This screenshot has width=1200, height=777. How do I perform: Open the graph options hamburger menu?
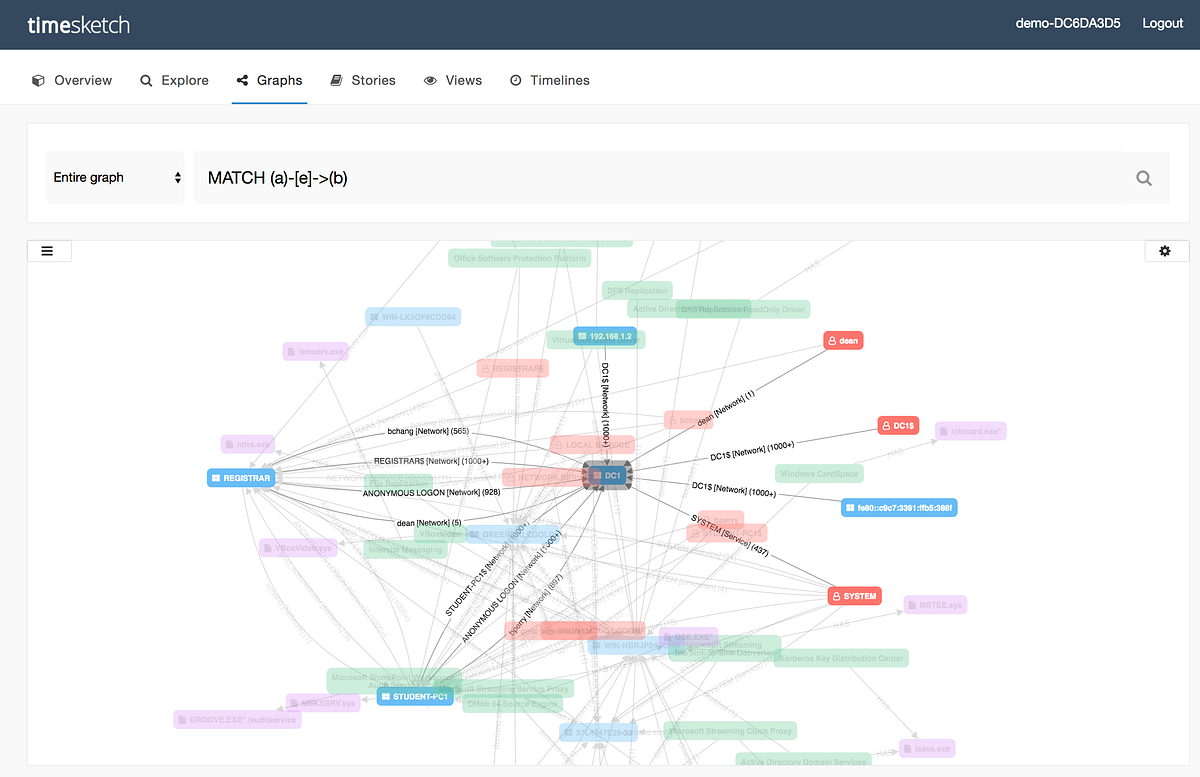49,250
